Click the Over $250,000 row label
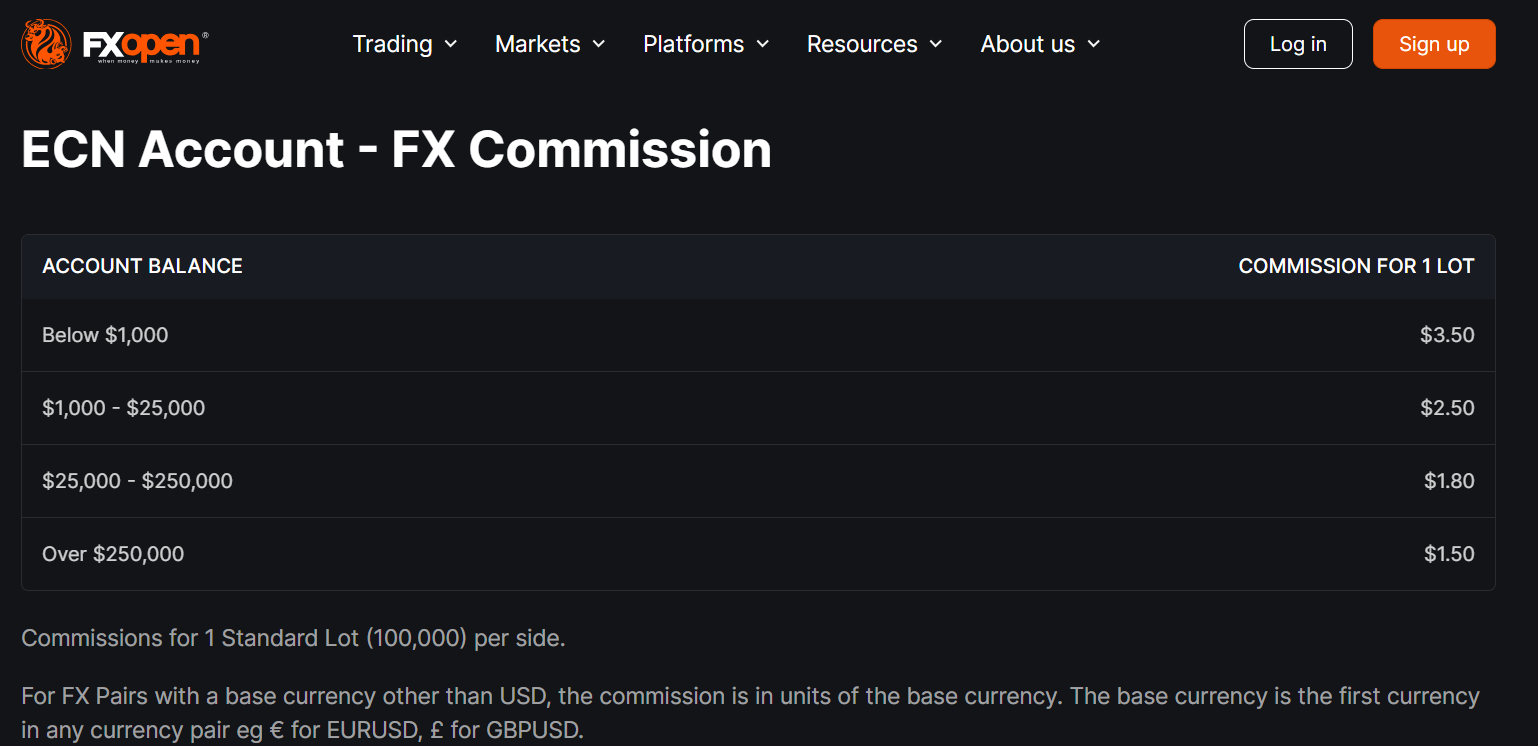Viewport: 1538px width, 746px height. [x=113, y=554]
